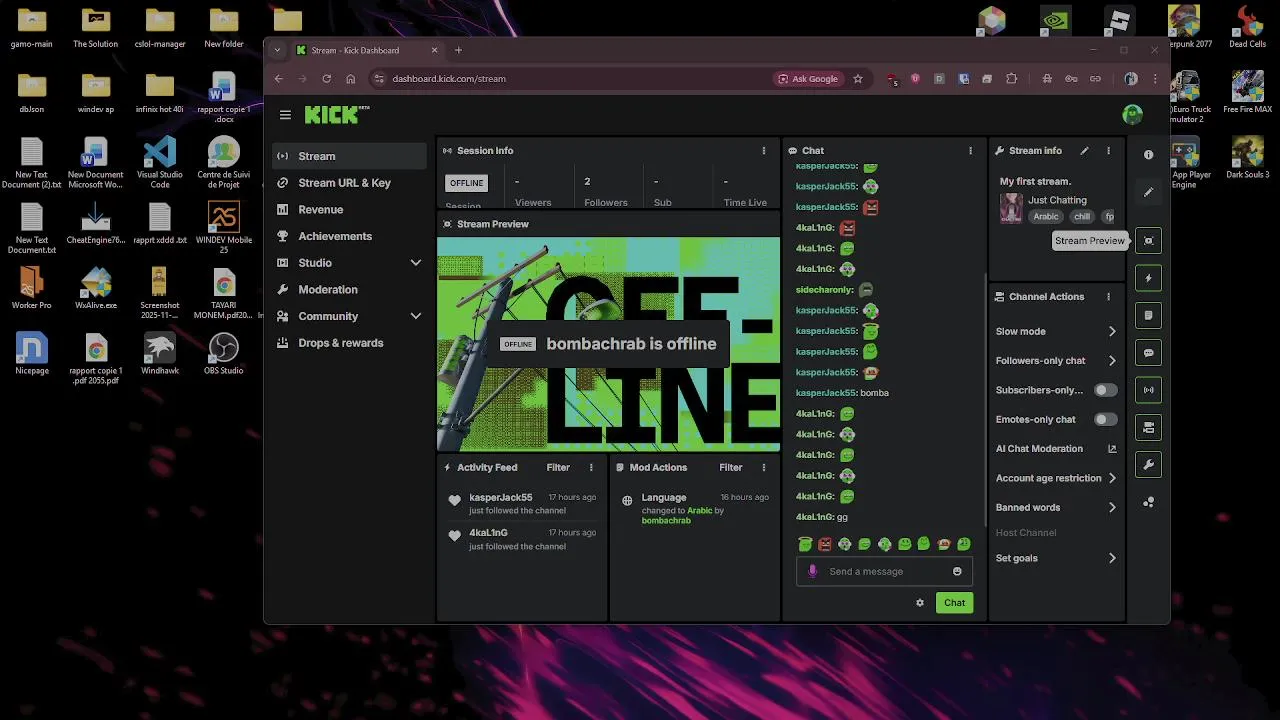Reload the Kick dashboard page
This screenshot has width=1280, height=720.
[326, 79]
